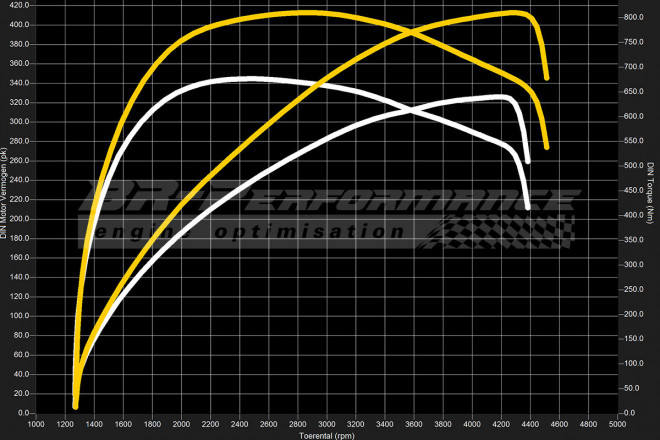Click the "Toerental (rpm)" x-axis title

328,434
